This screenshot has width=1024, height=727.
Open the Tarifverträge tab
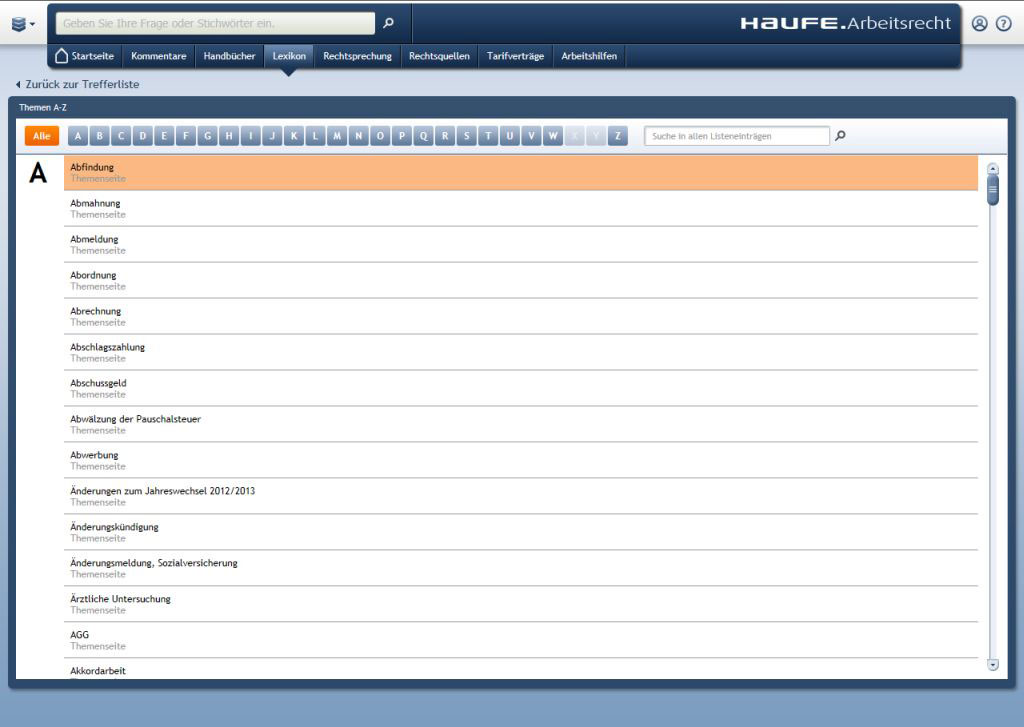coord(515,56)
